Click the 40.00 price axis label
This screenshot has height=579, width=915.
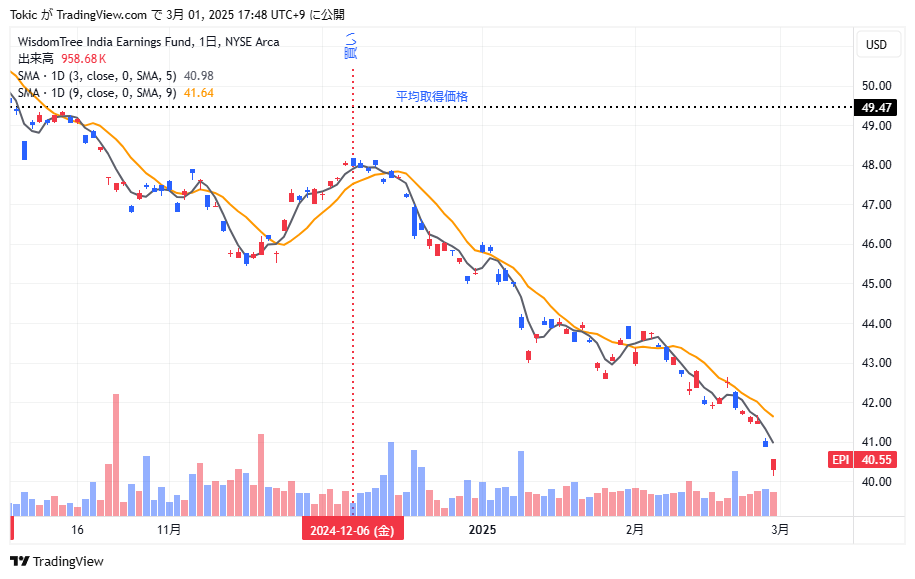pos(876,482)
